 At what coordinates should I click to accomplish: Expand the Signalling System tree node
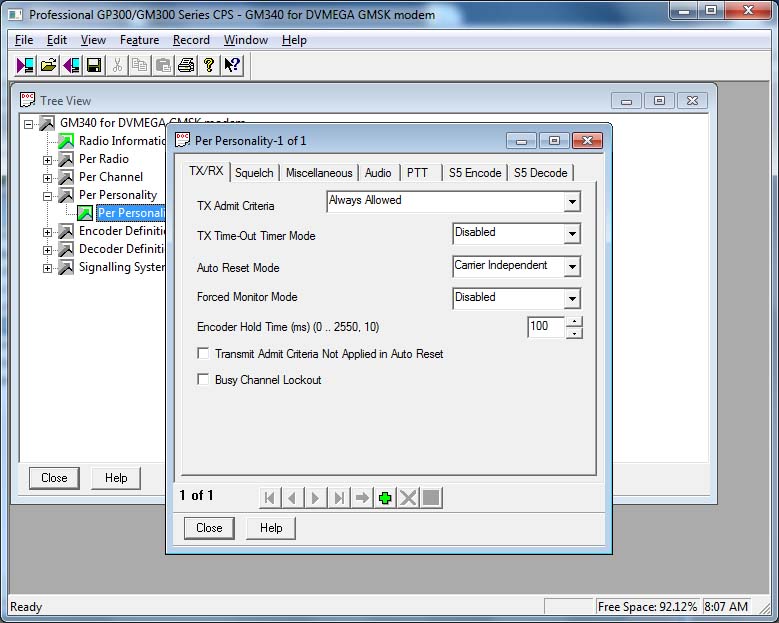click(x=47, y=268)
